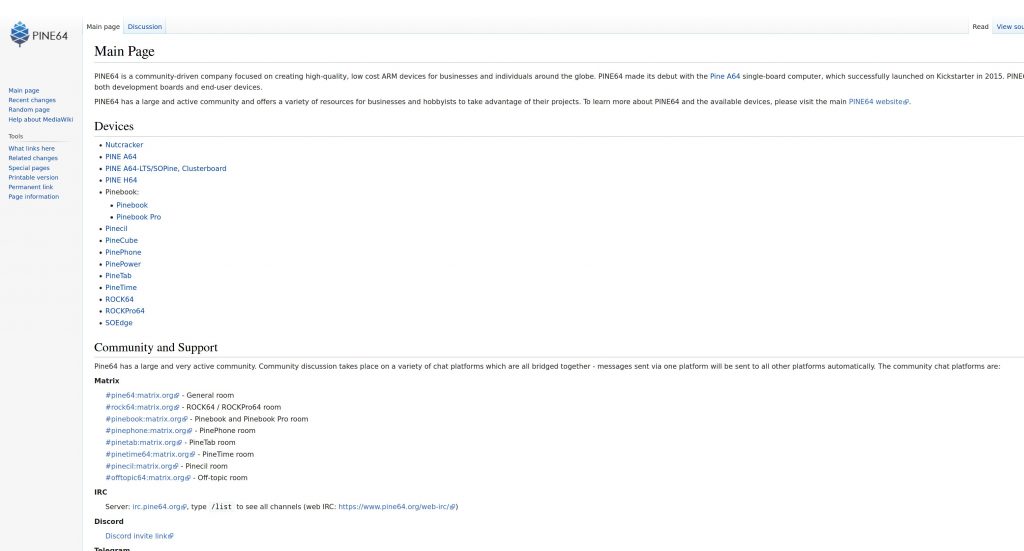The image size is (1024, 551).
Task: Open Printable version link
Action: (x=33, y=177)
